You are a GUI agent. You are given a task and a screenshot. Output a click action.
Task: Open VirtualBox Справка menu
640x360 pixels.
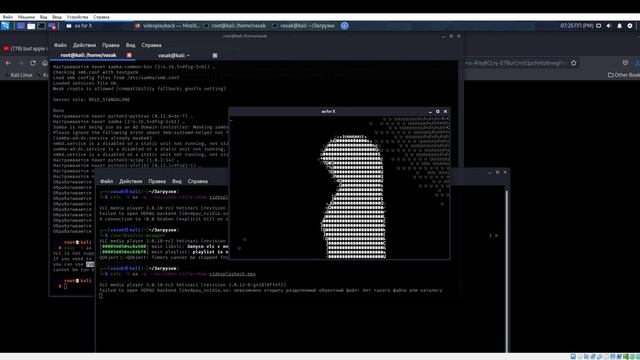coord(101,17)
